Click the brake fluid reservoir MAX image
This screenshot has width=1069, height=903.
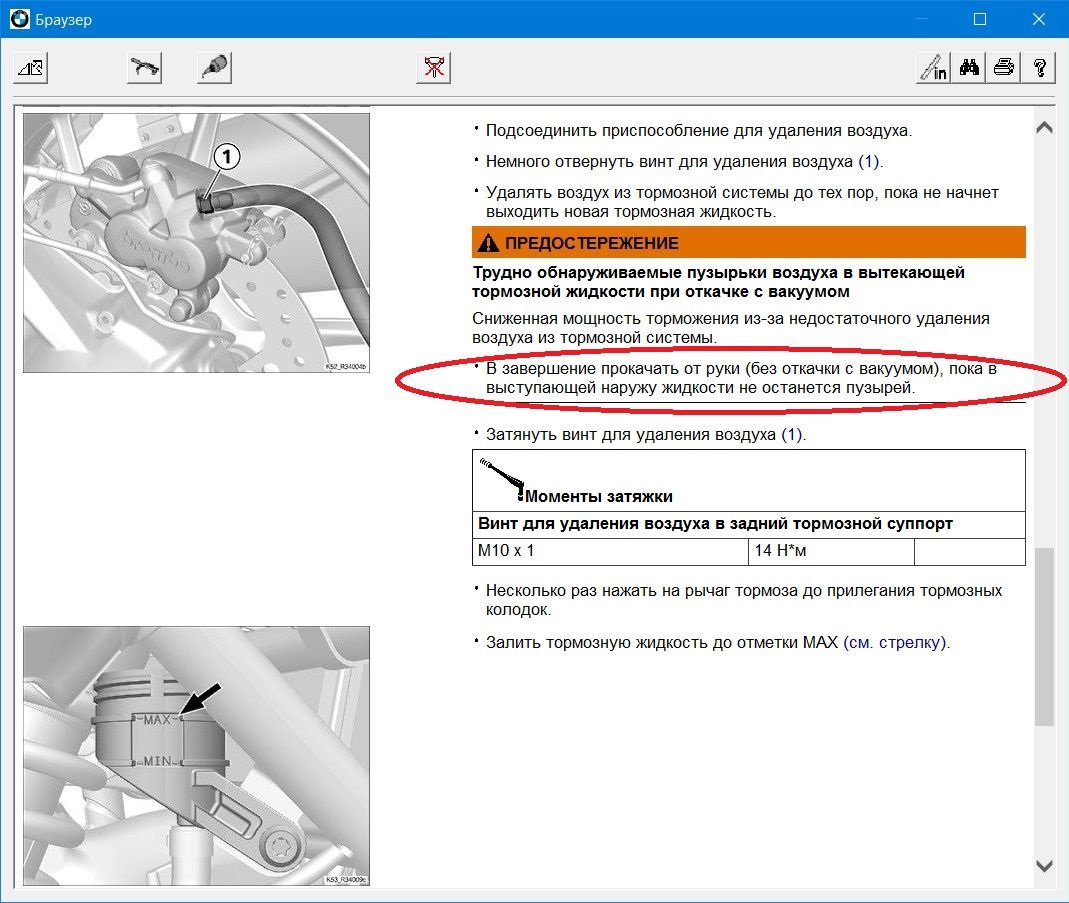point(196,755)
